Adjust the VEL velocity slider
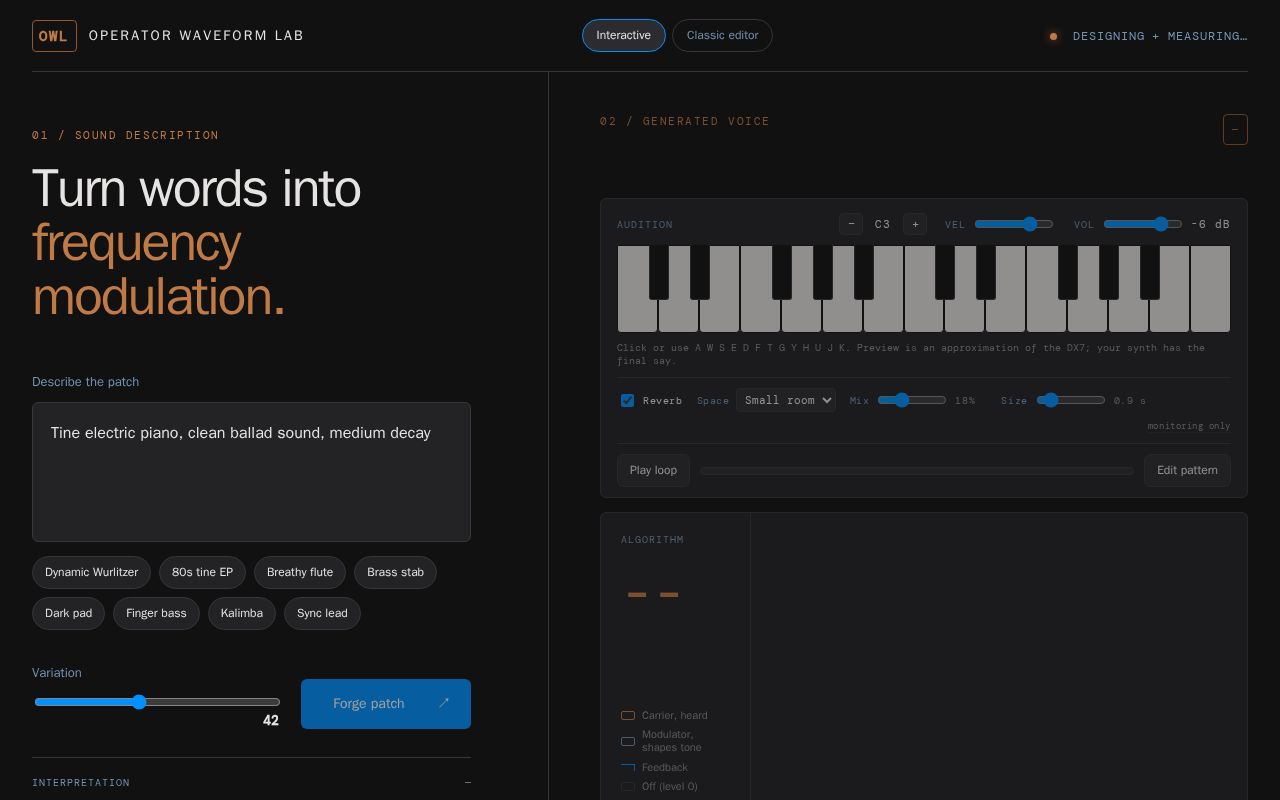This screenshot has width=1280, height=800. pyautogui.click(x=1014, y=224)
